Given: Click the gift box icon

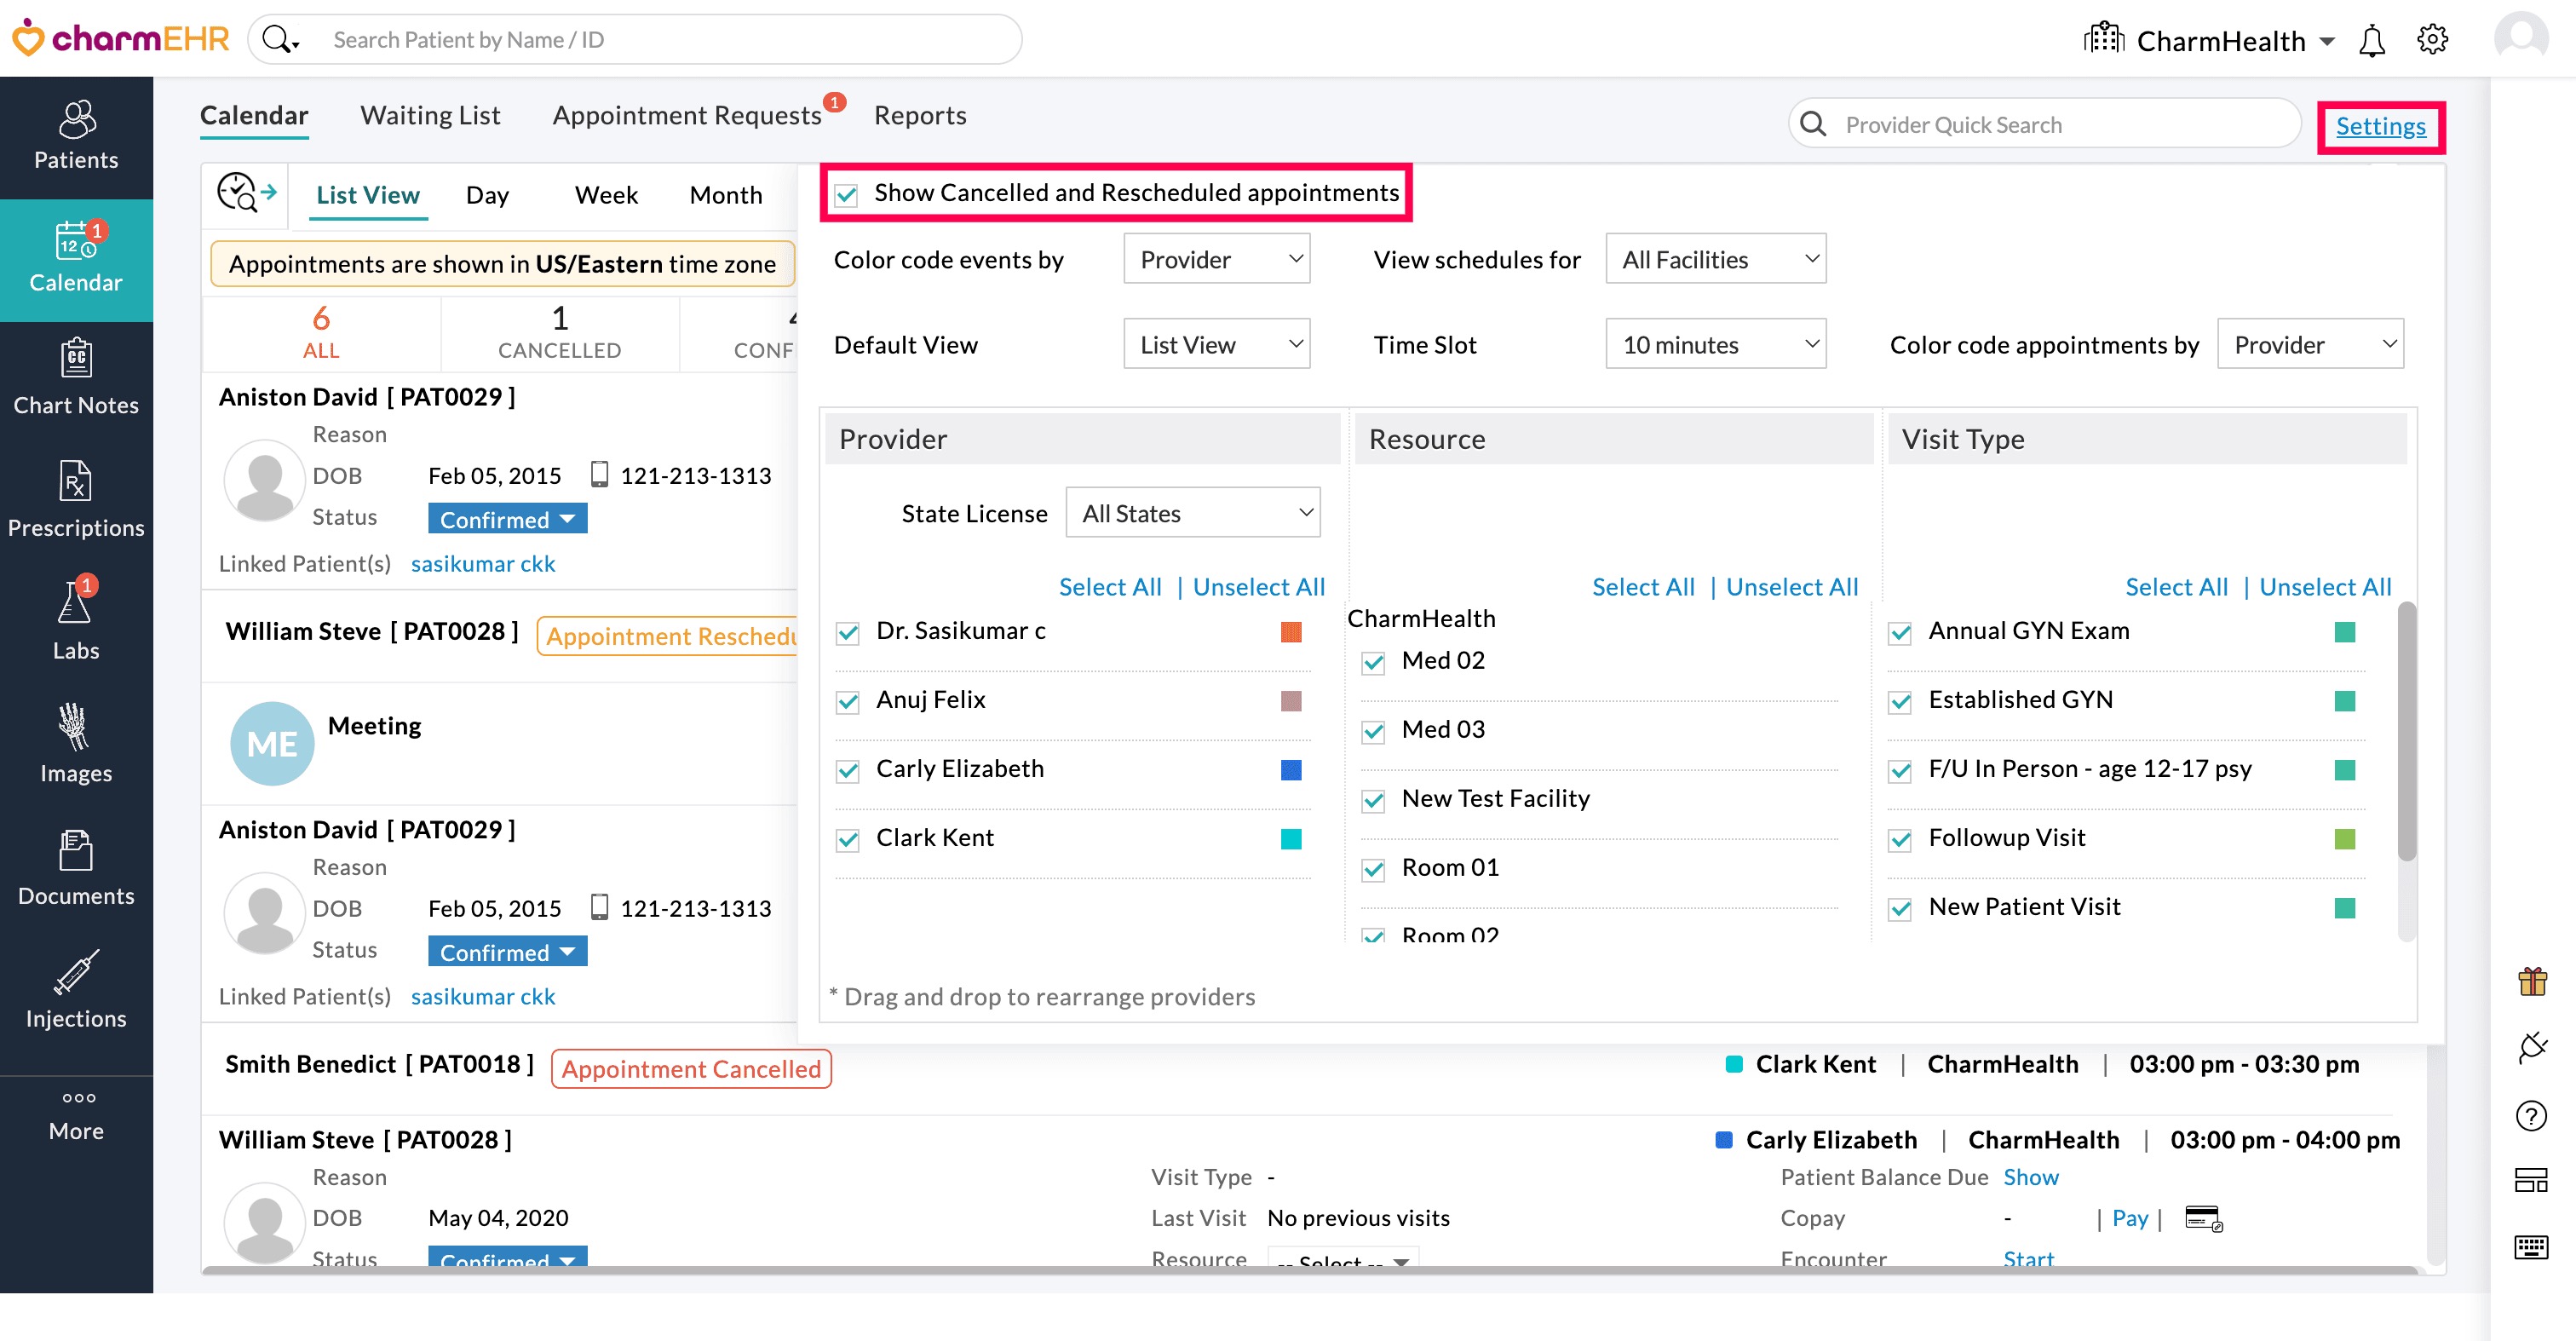Looking at the screenshot, I should pyautogui.click(x=2532, y=981).
